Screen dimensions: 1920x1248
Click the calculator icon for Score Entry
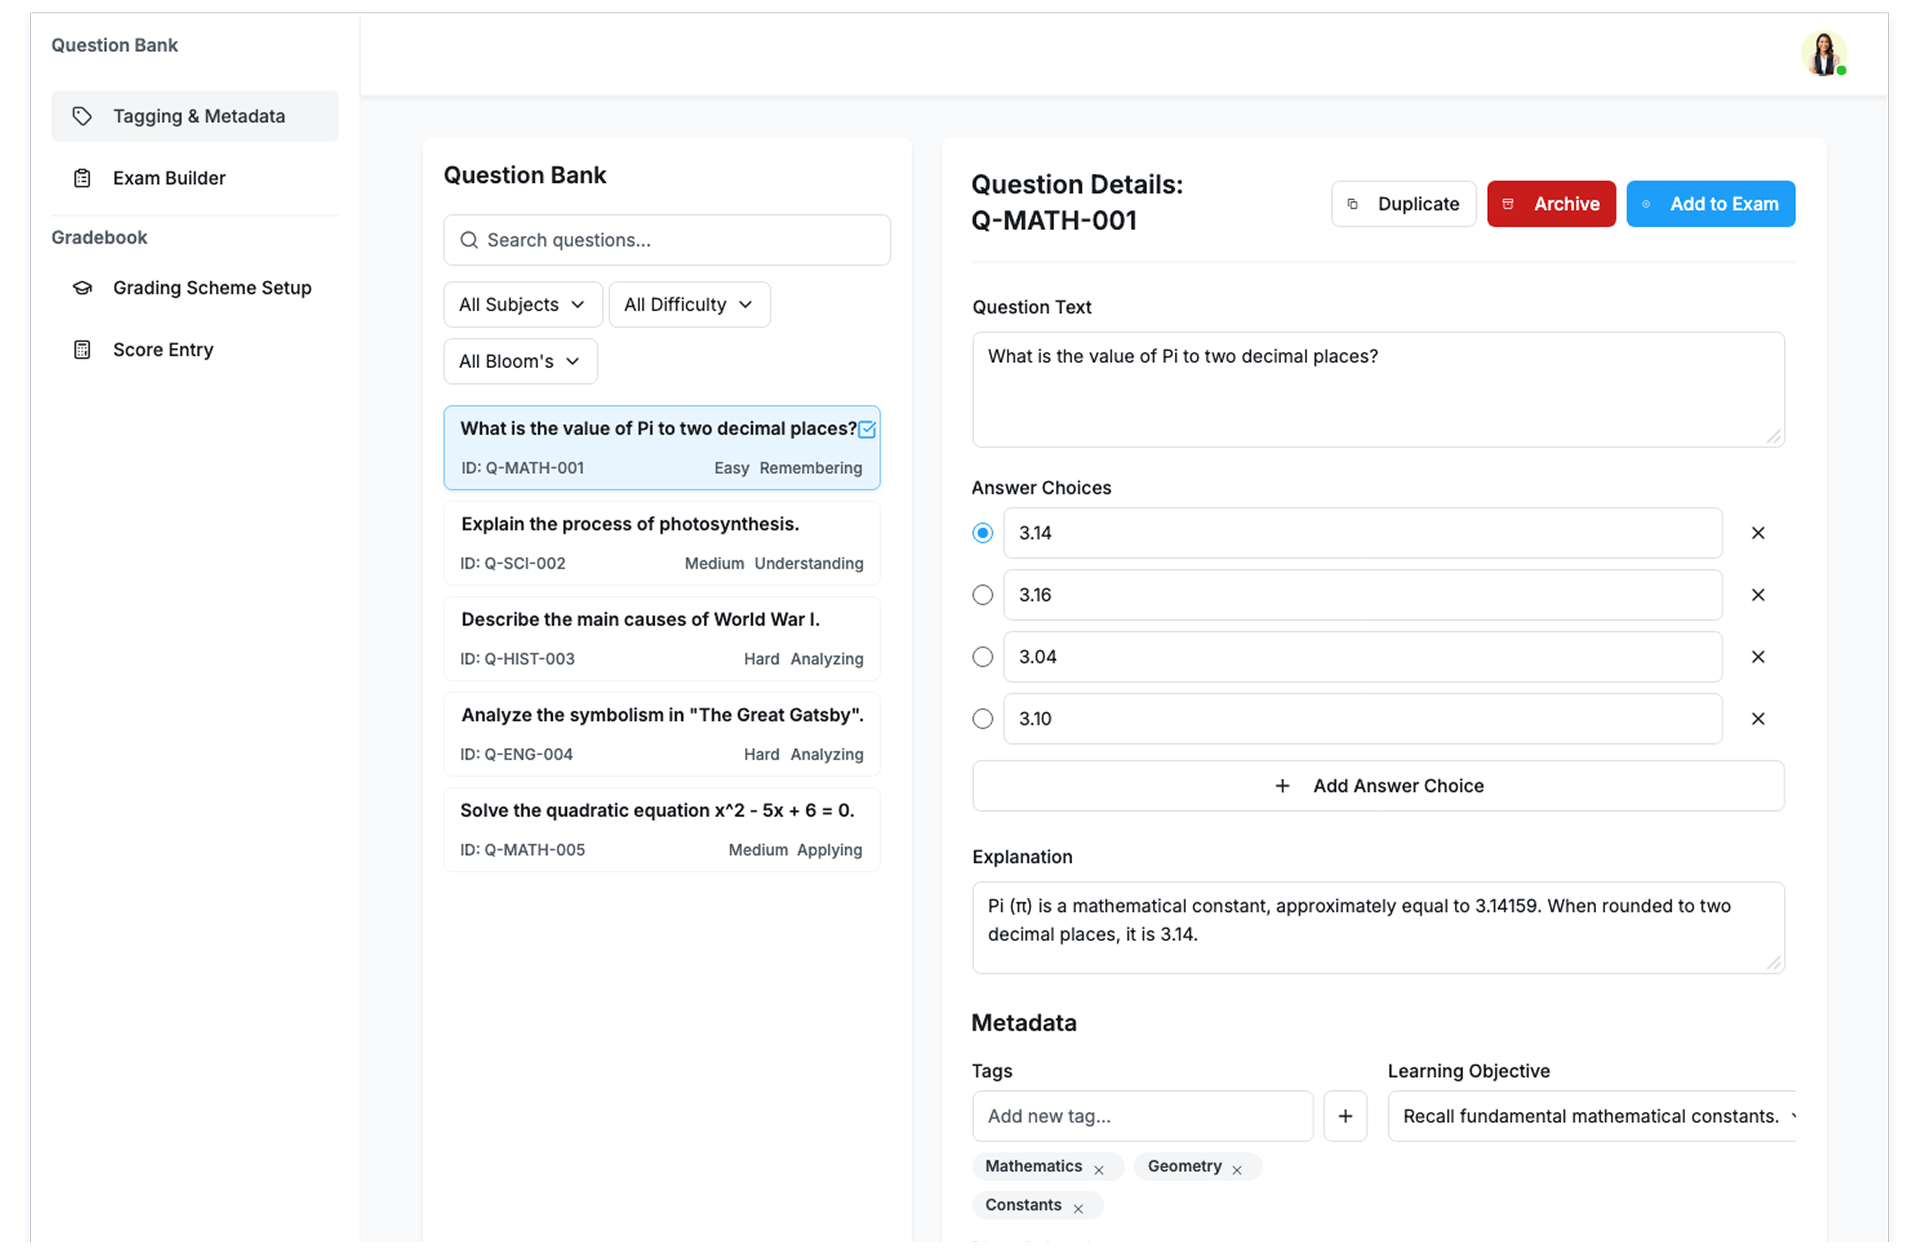pyautogui.click(x=82, y=350)
